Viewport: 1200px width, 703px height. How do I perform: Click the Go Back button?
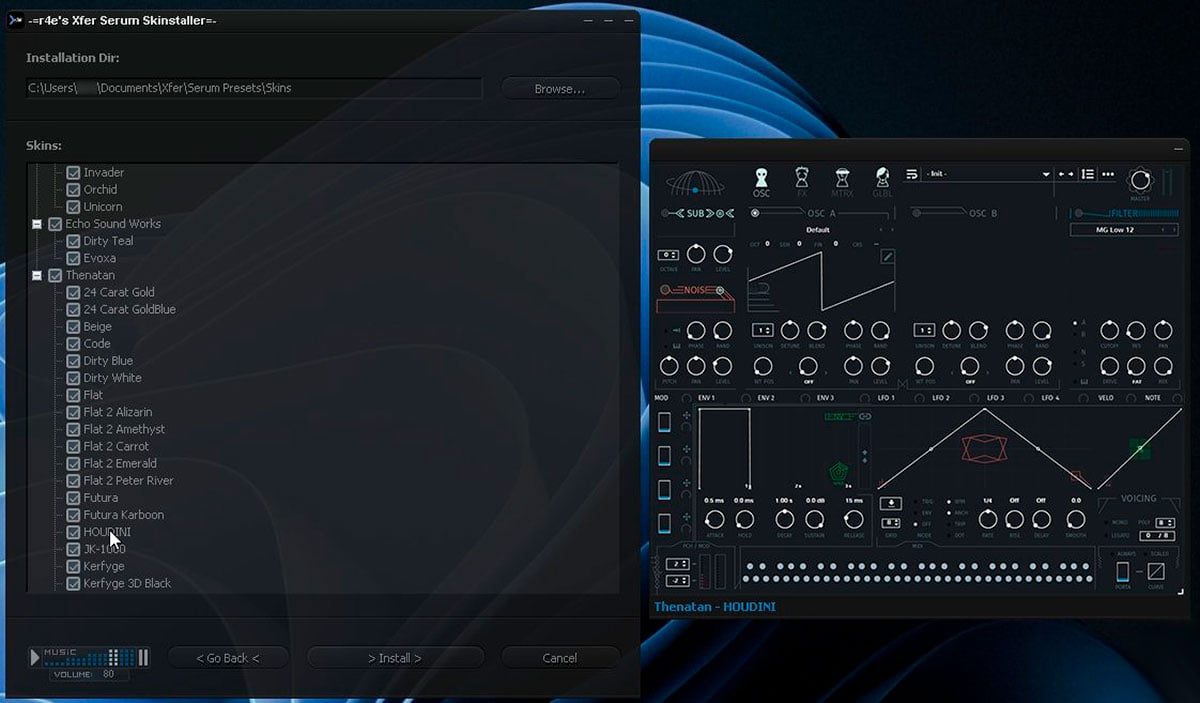click(x=228, y=658)
